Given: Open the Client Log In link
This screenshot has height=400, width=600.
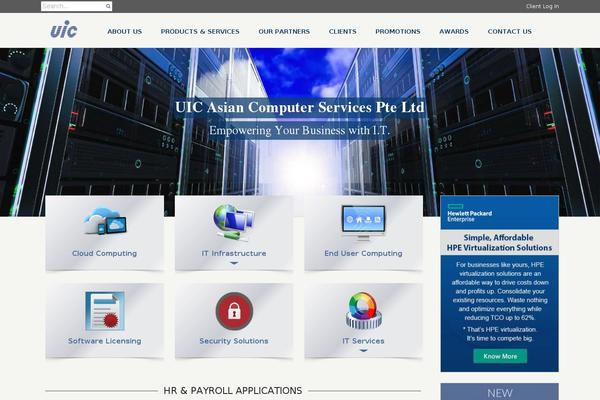Looking at the screenshot, I should 542,6.
